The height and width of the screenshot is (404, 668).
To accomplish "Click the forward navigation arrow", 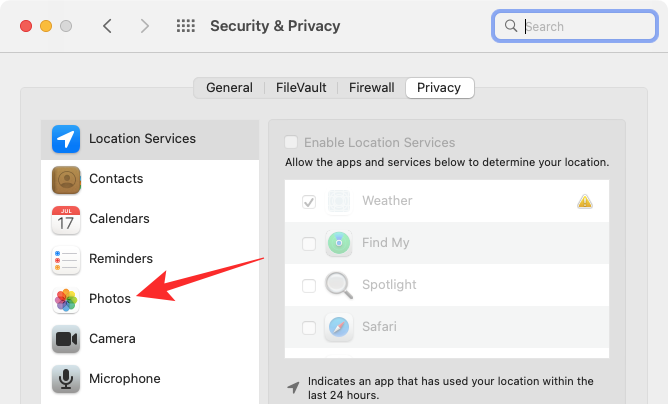I will tap(144, 26).
